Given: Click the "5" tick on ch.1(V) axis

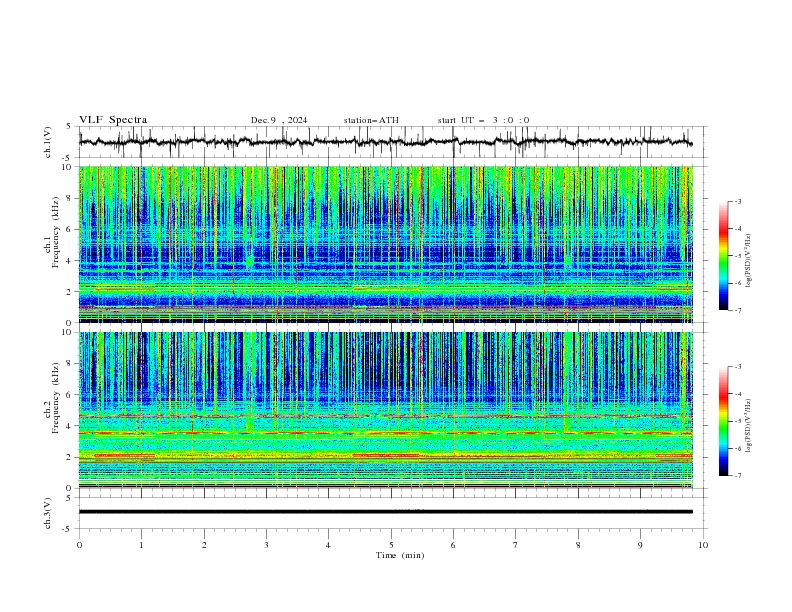Looking at the screenshot, I should 69,127.
